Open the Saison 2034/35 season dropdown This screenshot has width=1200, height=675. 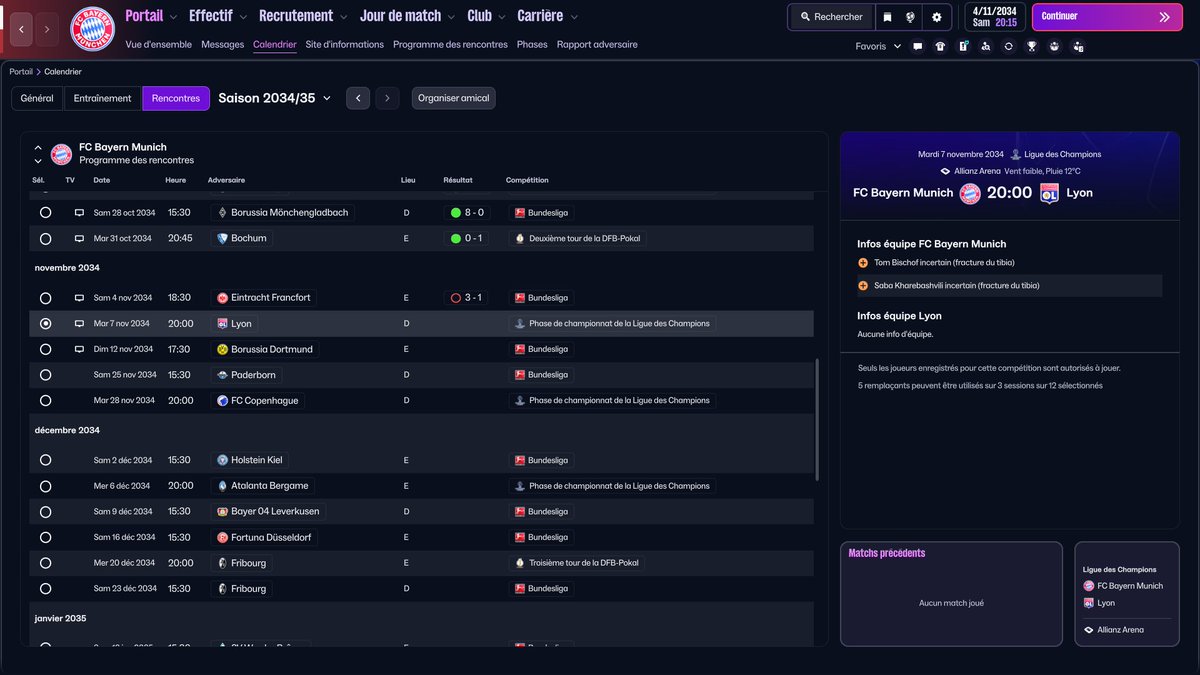[x=275, y=98]
